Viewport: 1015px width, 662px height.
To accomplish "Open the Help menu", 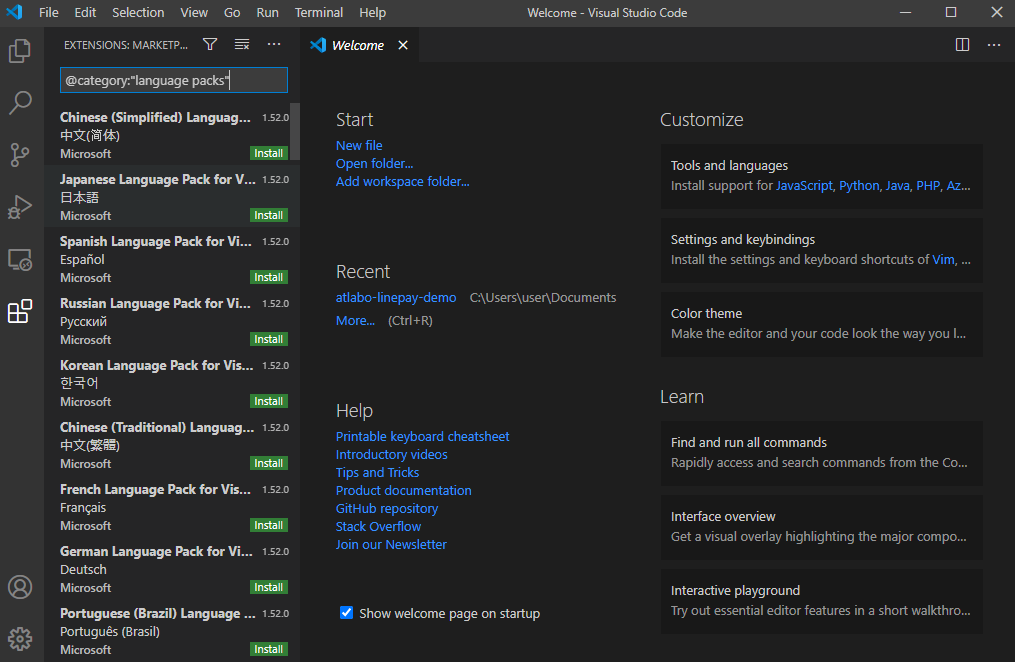I will pos(372,12).
